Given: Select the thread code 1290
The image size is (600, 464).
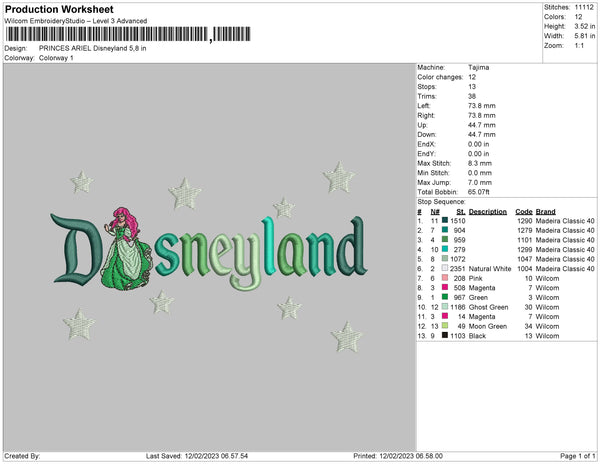Looking at the screenshot, I should [525, 221].
